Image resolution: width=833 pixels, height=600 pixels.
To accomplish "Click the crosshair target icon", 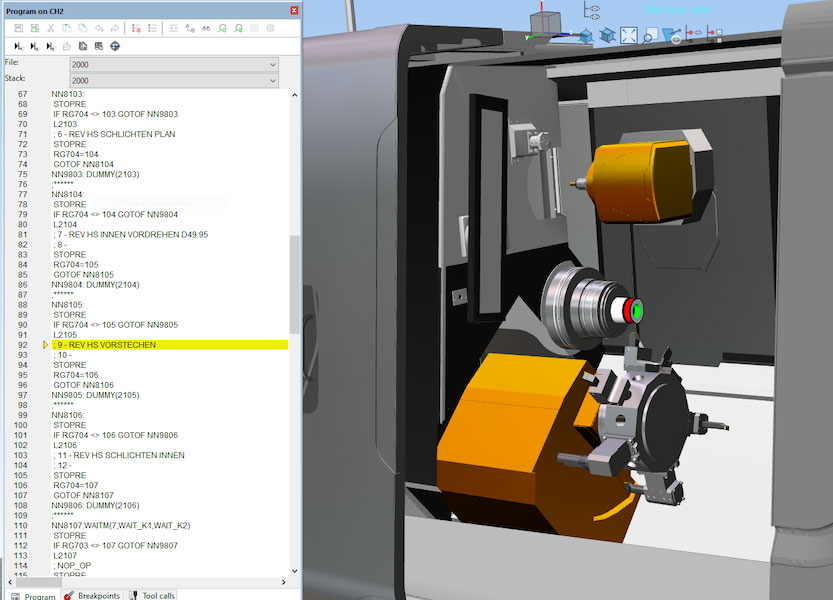I will 114,46.
